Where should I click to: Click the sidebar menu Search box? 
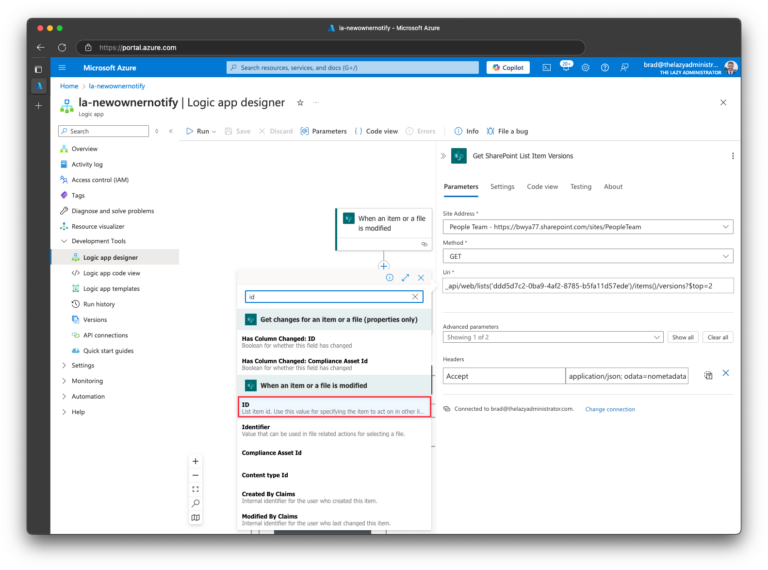(103, 131)
